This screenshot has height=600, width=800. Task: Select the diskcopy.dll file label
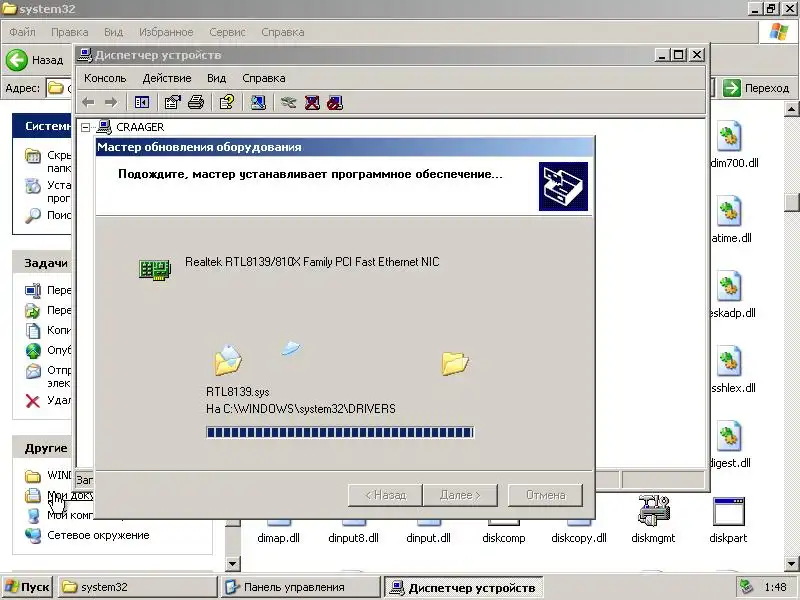[x=579, y=538]
